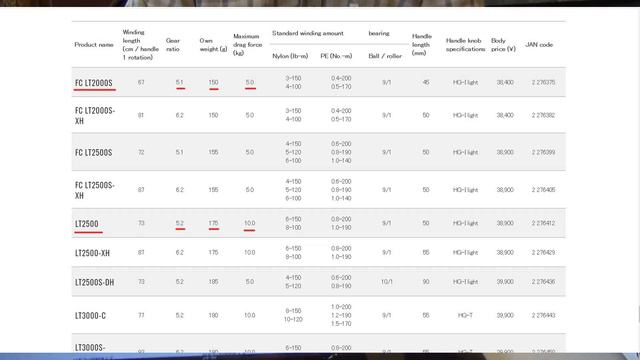Image resolution: width=640 pixels, height=360 pixels.
Task: Click the bearing column header
Action: (x=379, y=33)
